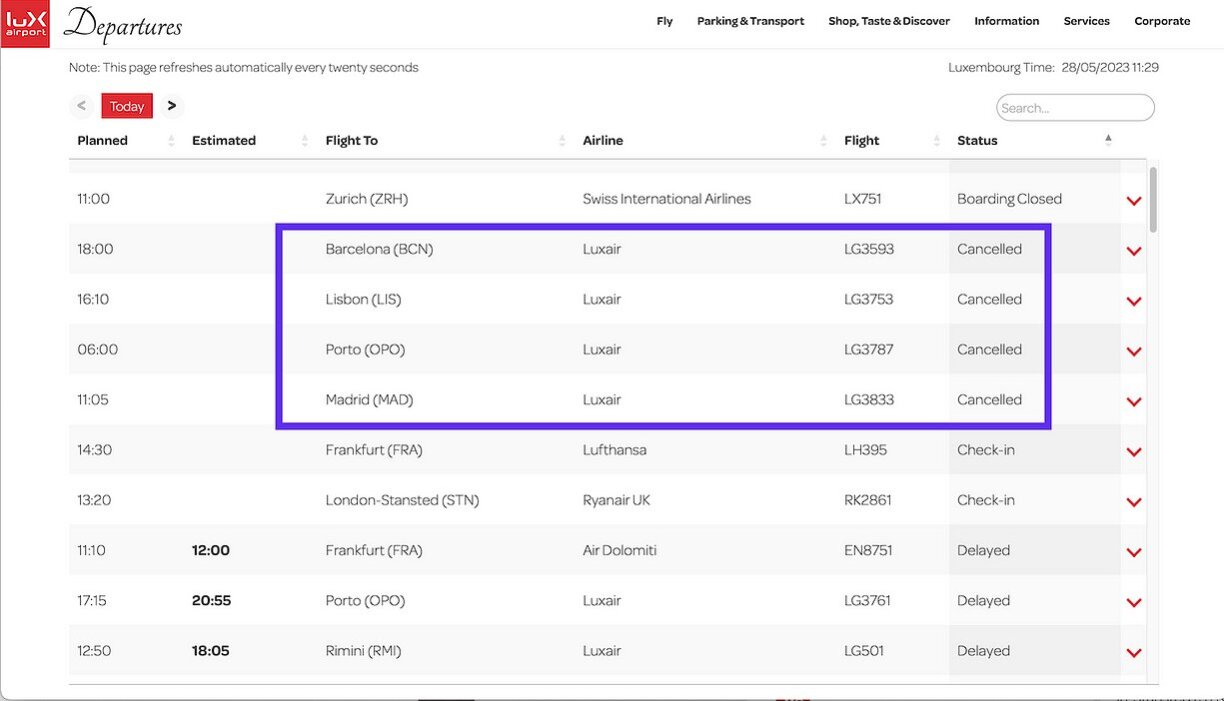Open the Fly menu
This screenshot has height=701, width=1224.
[664, 21]
